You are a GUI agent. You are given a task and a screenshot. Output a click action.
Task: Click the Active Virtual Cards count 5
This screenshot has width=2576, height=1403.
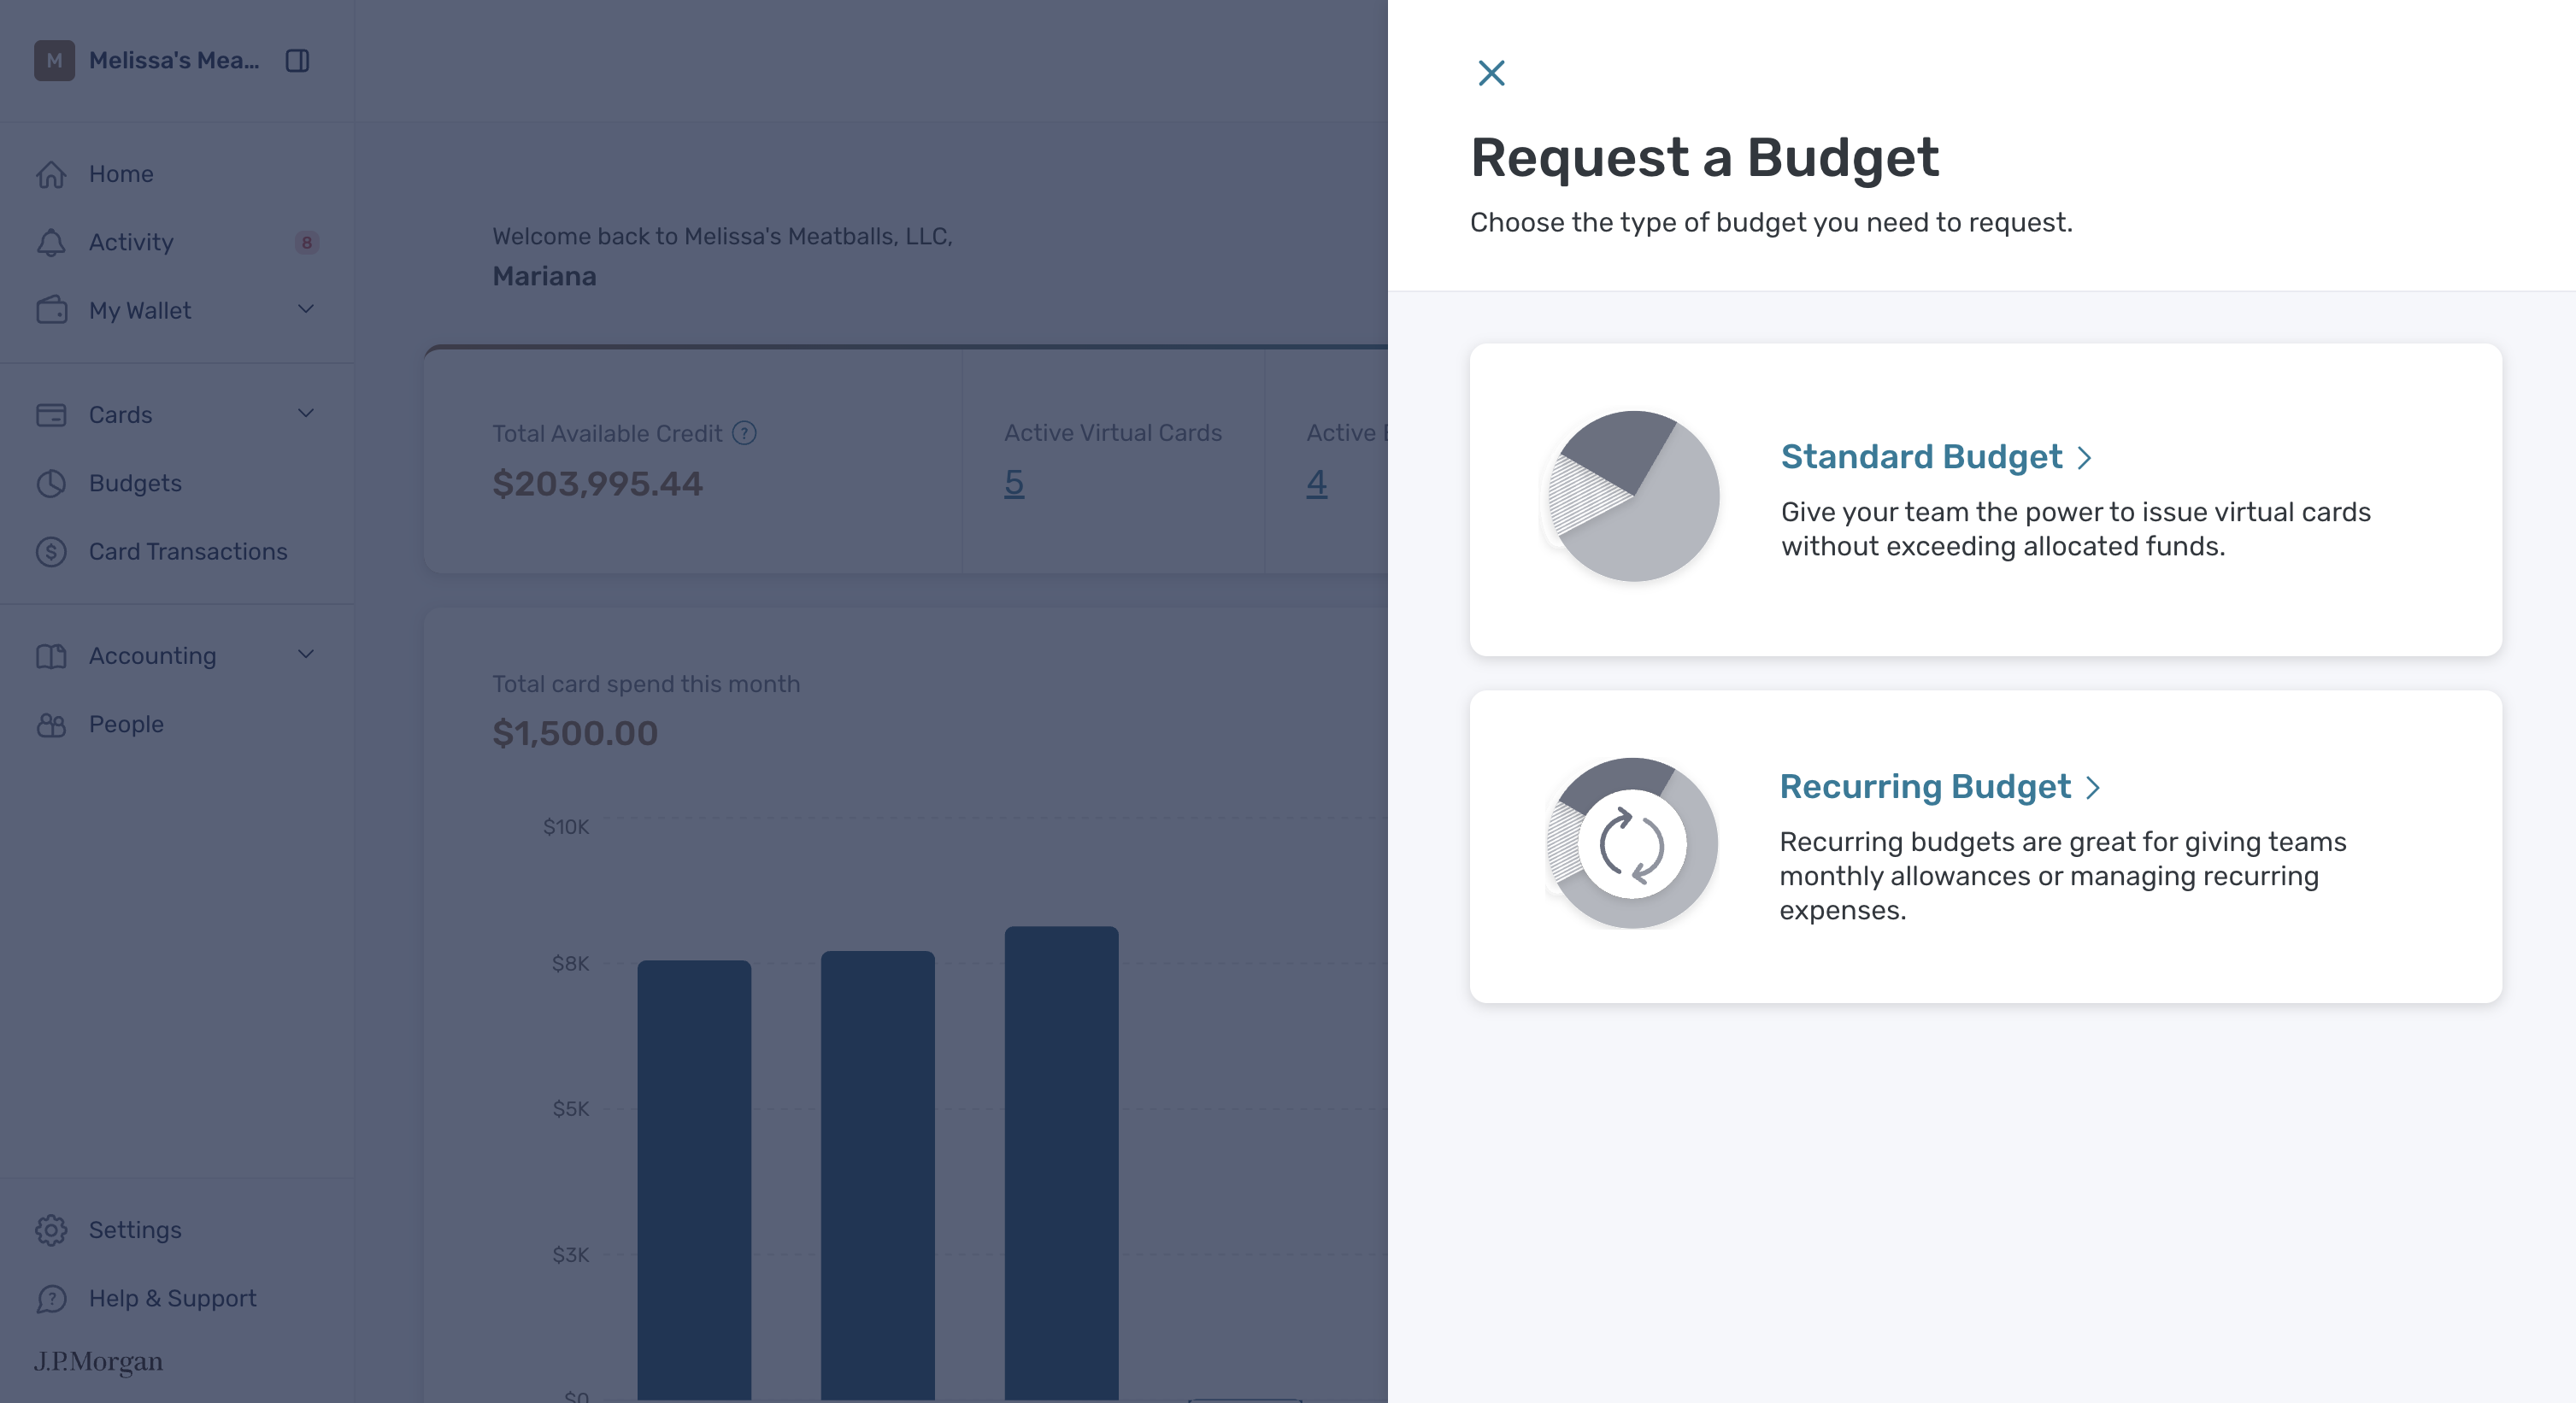[1014, 483]
